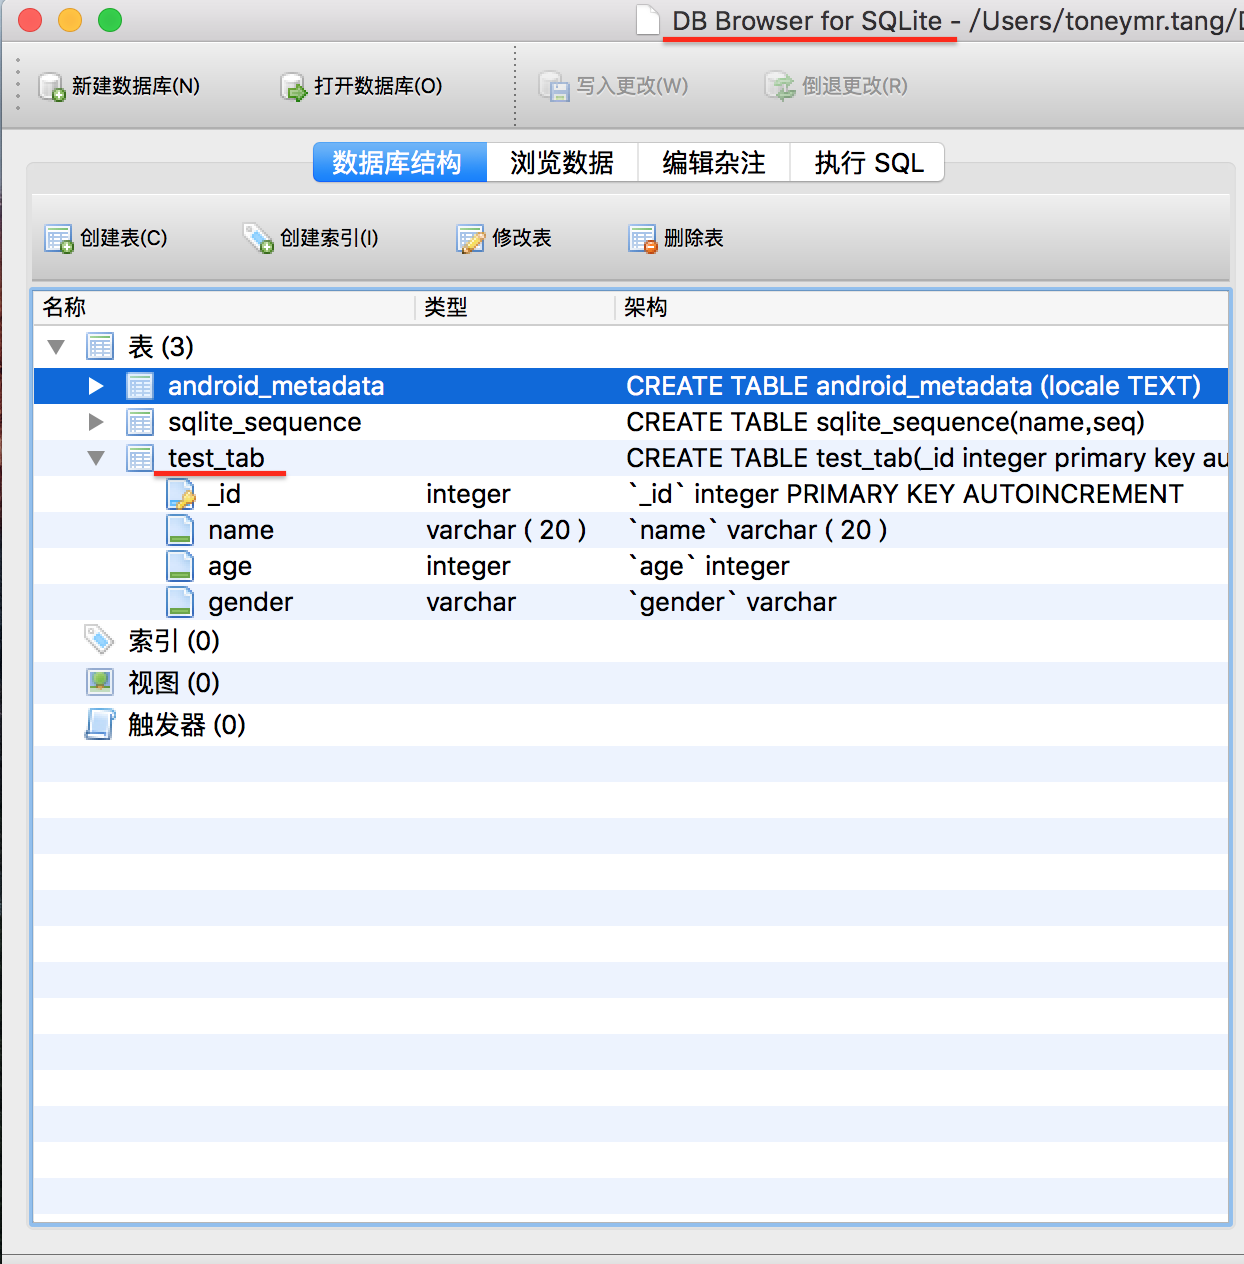Select the 编辑杂注 tab

(713, 162)
